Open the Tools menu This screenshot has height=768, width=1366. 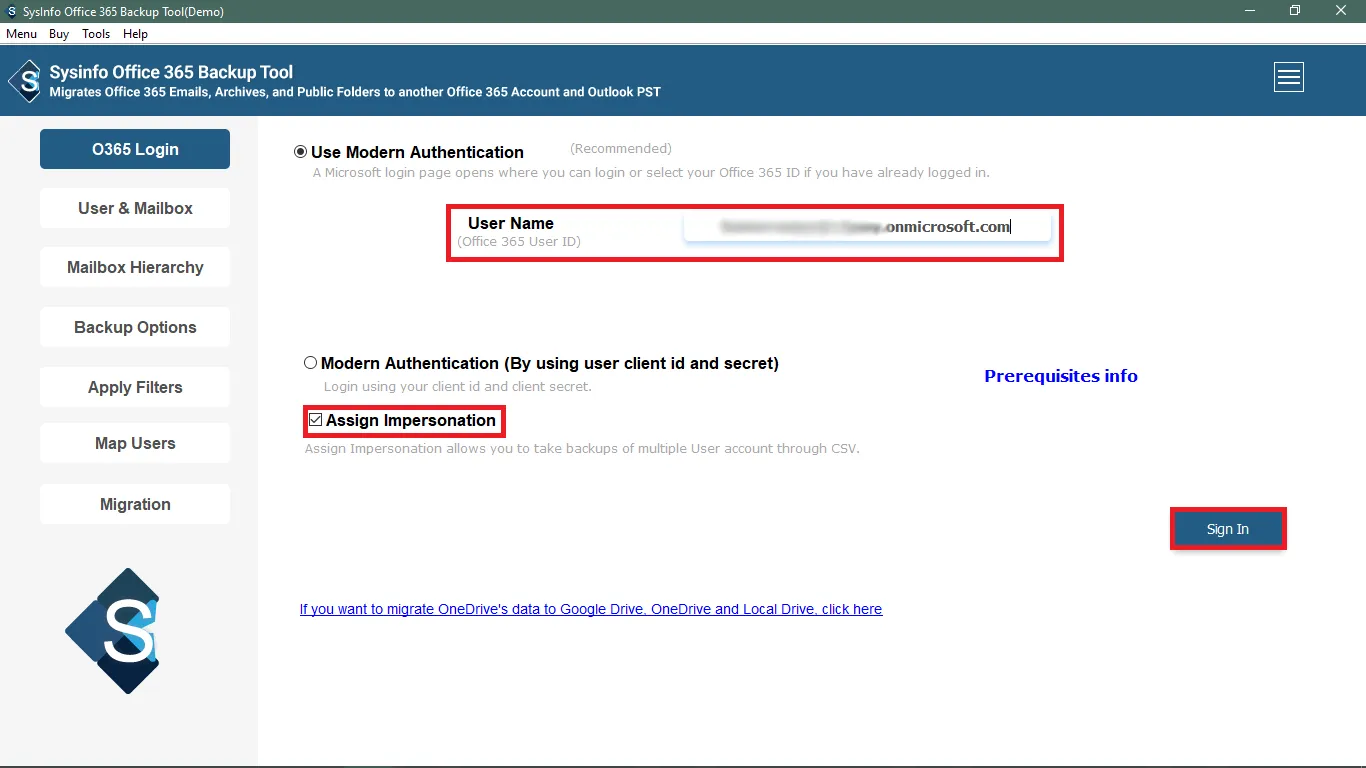pyautogui.click(x=96, y=34)
